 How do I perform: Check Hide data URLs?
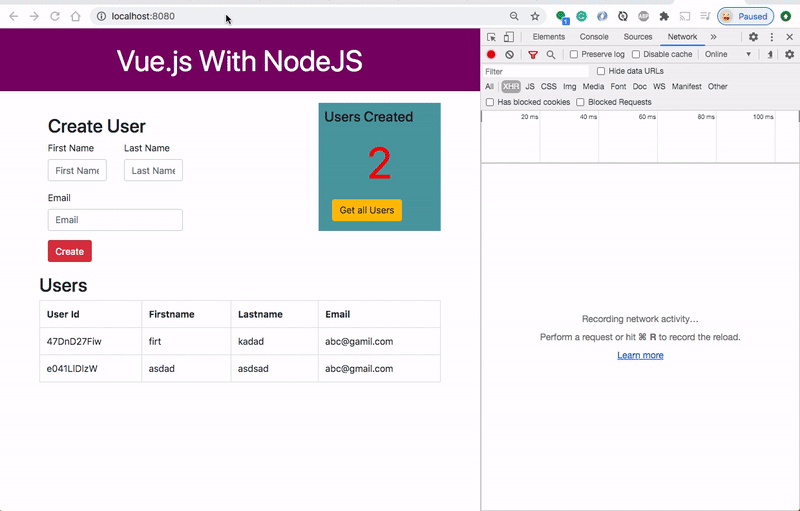coord(601,71)
